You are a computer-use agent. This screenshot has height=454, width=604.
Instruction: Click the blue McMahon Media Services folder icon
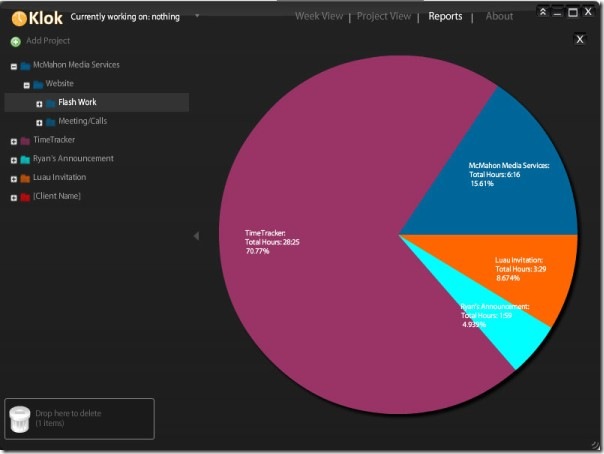[25, 66]
